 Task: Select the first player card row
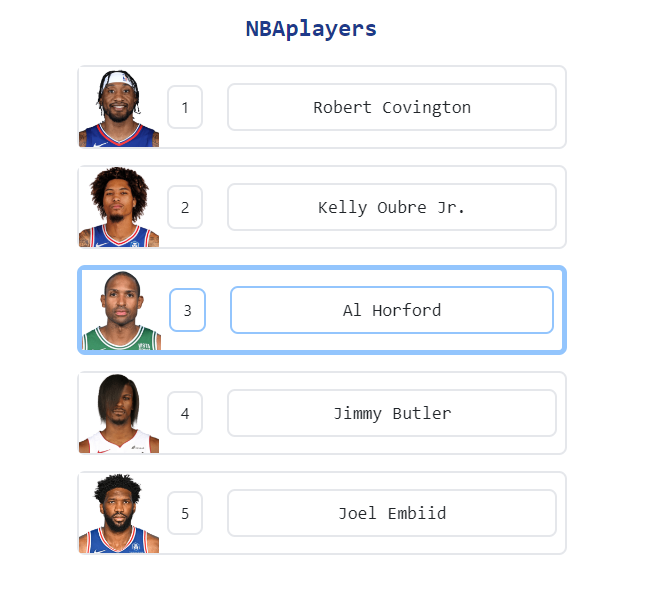coord(322,107)
